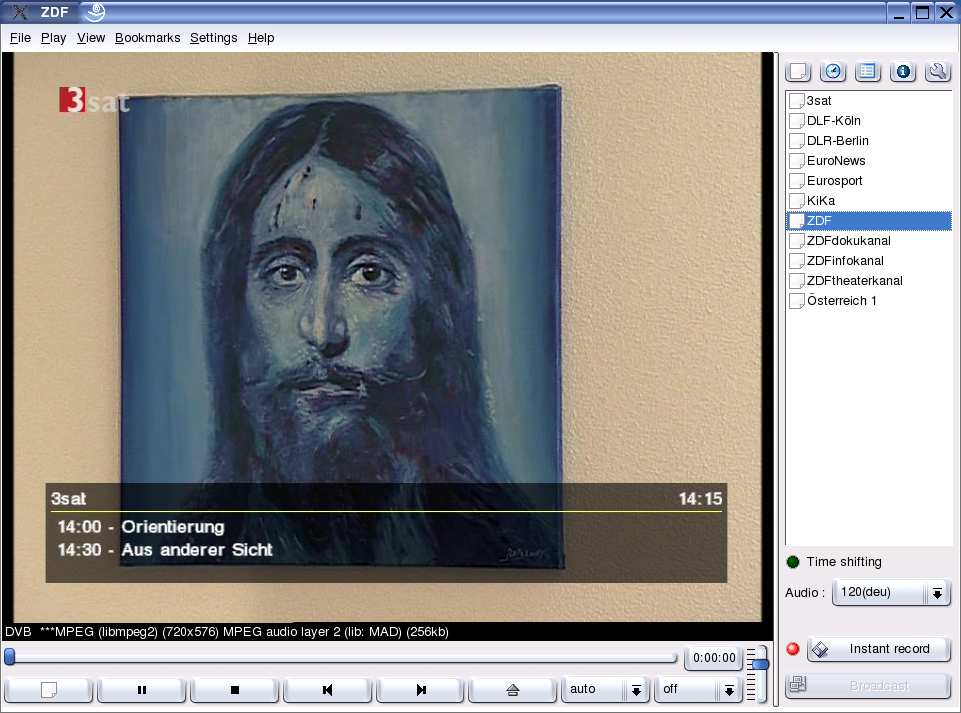Open the timers clock icon
Image resolution: width=961 pixels, height=713 pixels.
tap(832, 72)
